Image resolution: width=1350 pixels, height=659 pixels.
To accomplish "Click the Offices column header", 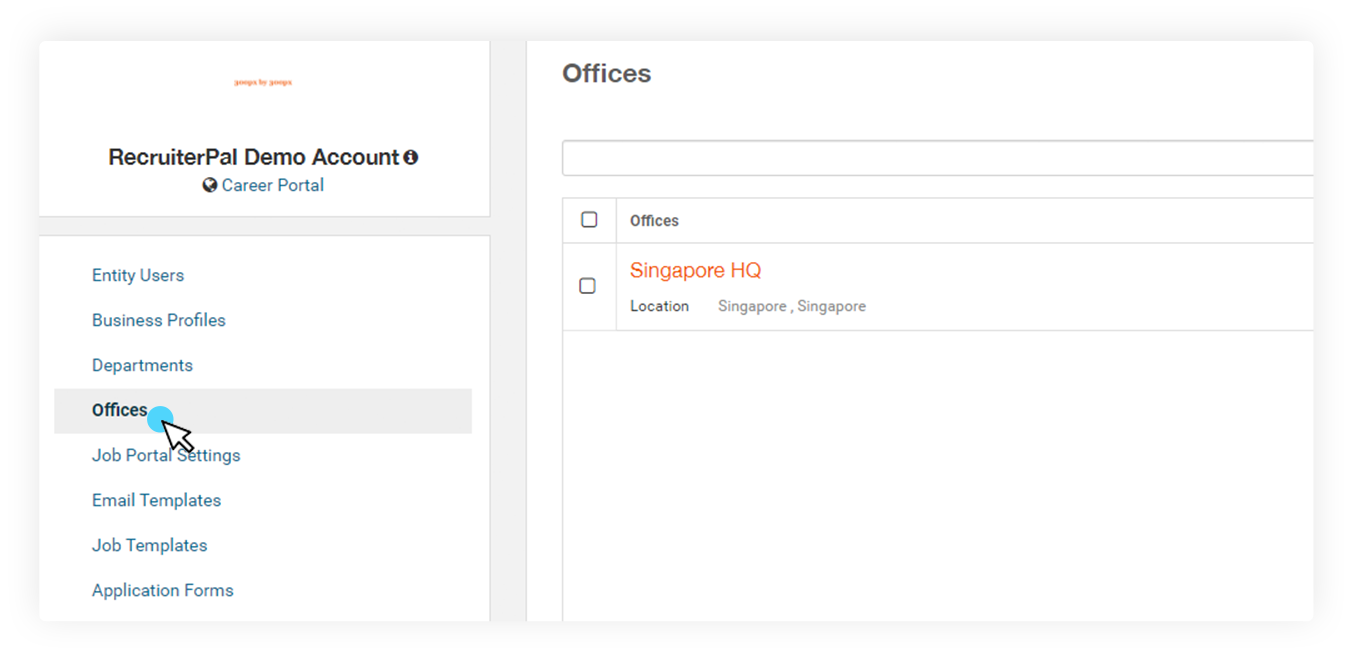I will [654, 221].
